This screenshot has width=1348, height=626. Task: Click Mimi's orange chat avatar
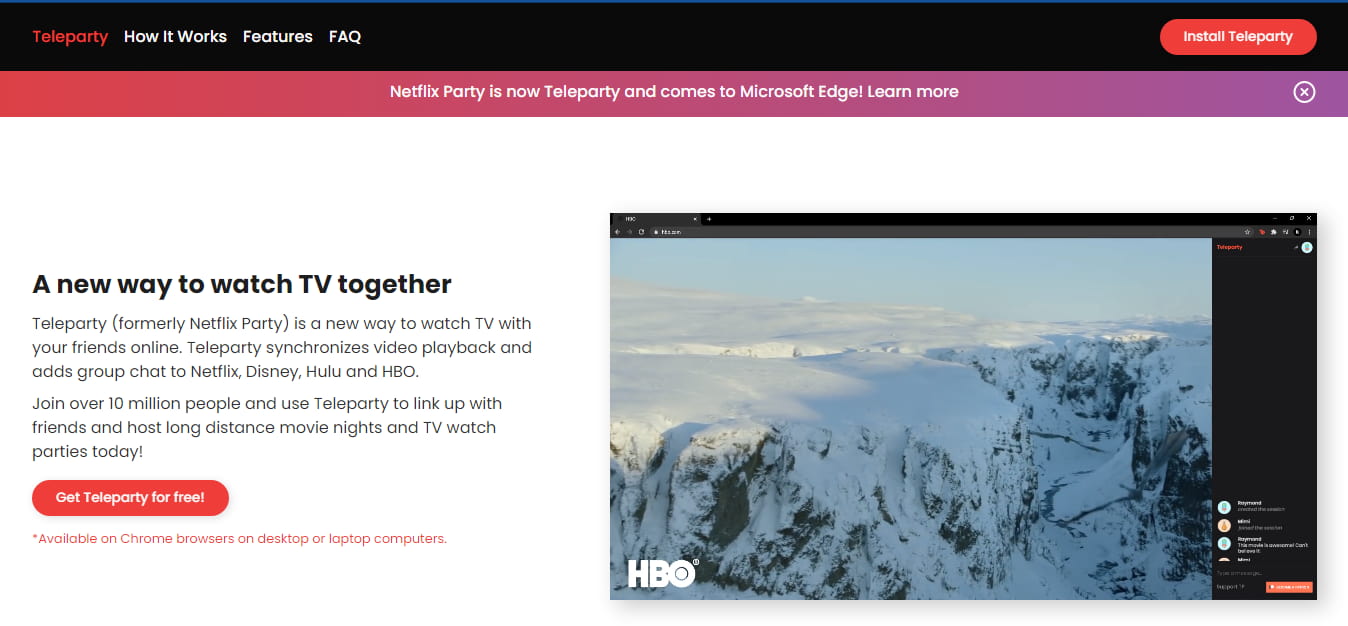pos(1224,525)
